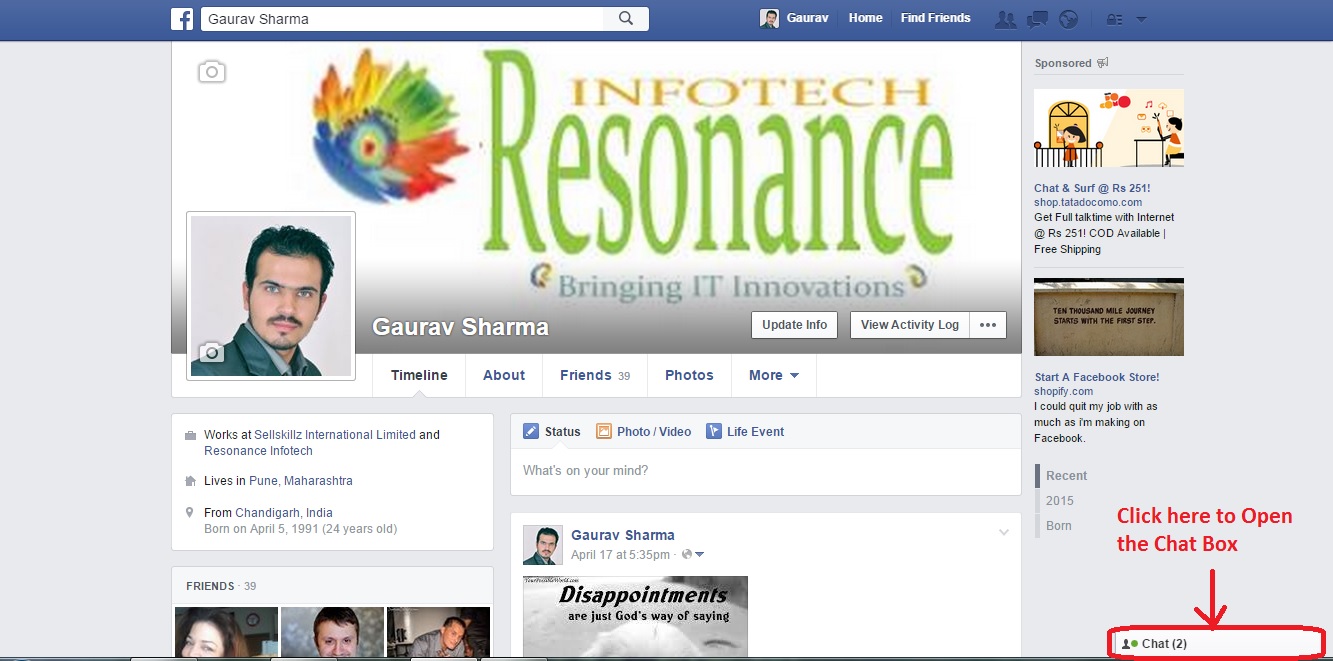Open the account menu down arrow
This screenshot has width=1333, height=661.
click(1141, 19)
